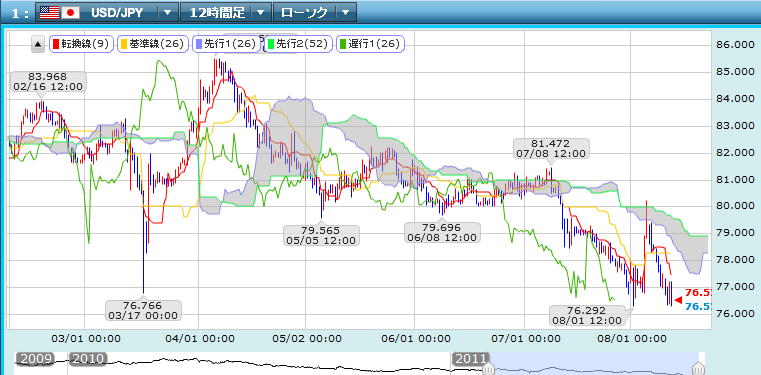Image resolution: width=761 pixels, height=375 pixels.
Task: Click the 83.968 02/16 12:00 price label
Action: (x=48, y=82)
